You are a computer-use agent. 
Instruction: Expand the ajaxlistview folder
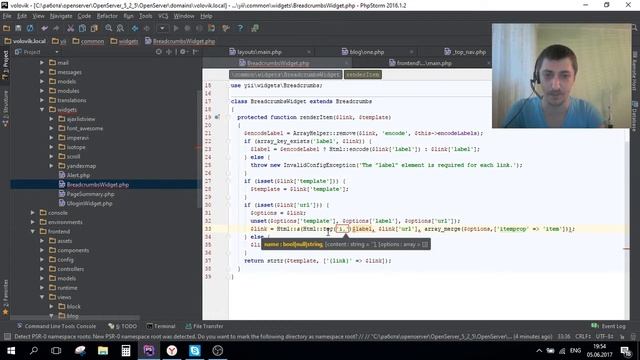[51, 119]
